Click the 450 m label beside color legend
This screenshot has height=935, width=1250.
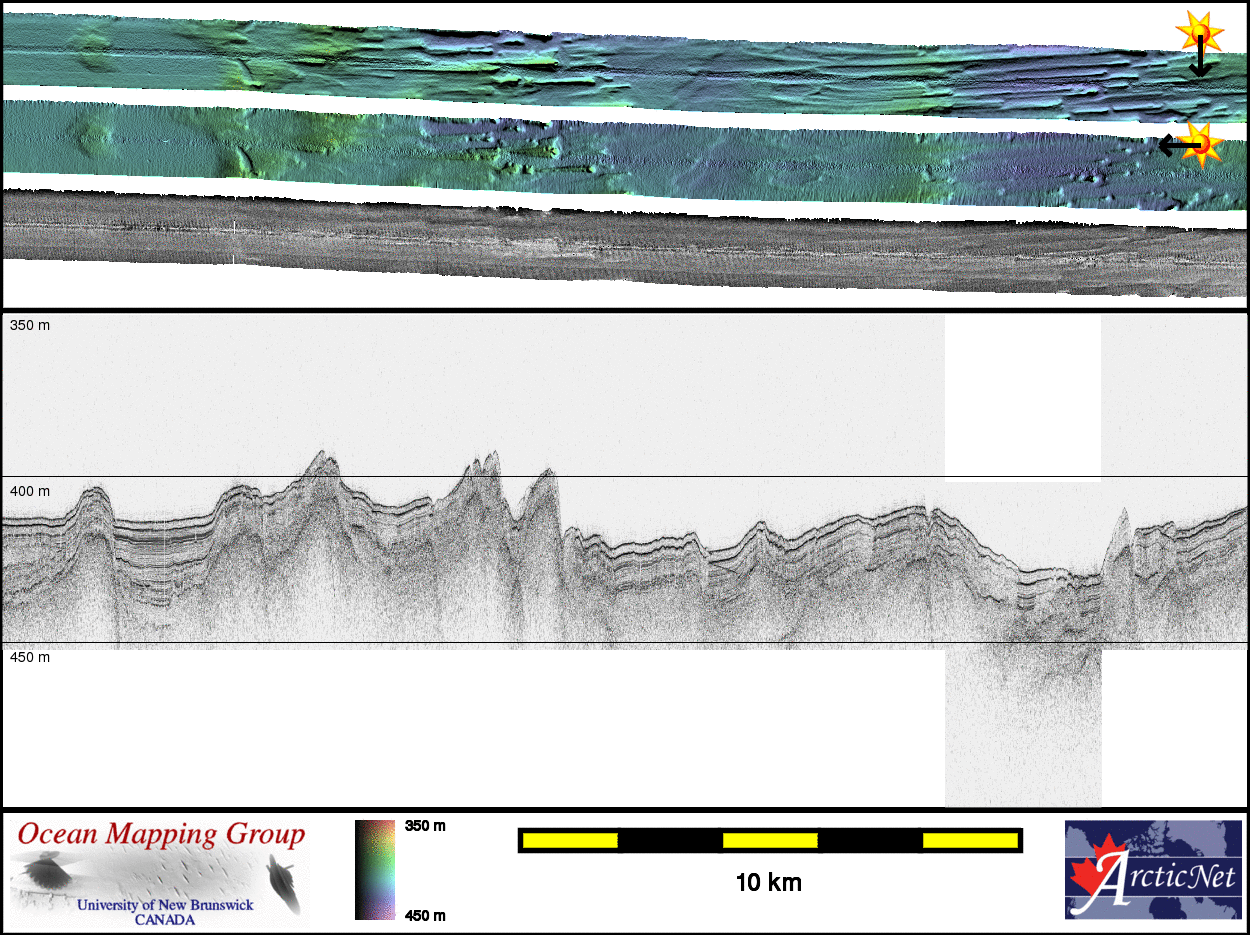[425, 915]
